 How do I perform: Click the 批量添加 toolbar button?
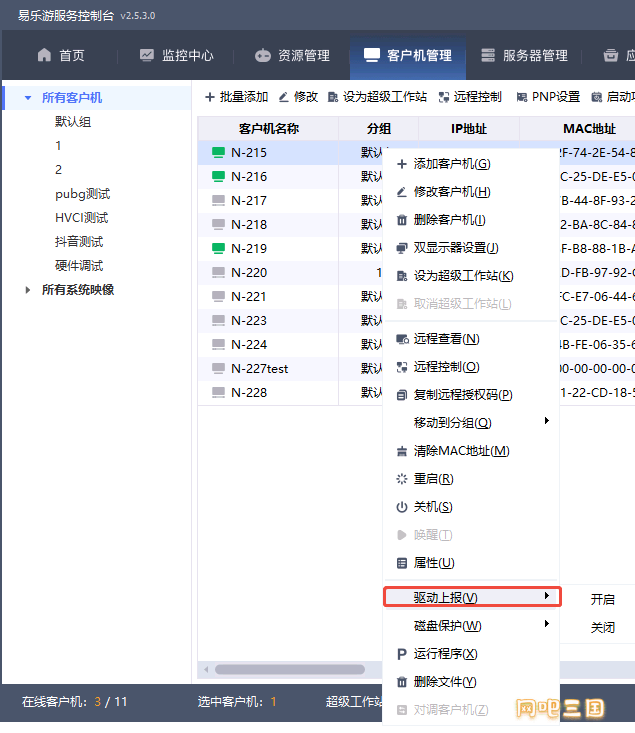tap(237, 97)
